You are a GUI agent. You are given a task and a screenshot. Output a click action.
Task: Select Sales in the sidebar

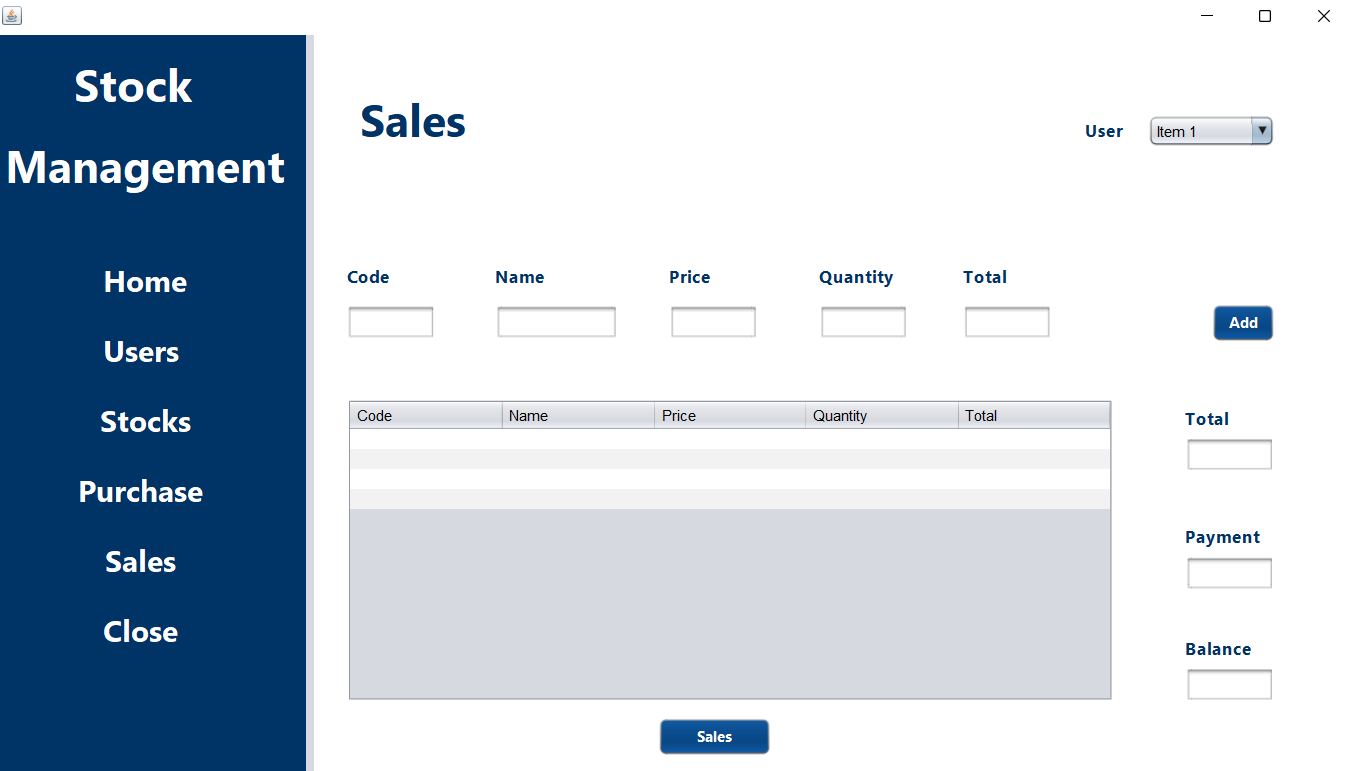click(140, 561)
